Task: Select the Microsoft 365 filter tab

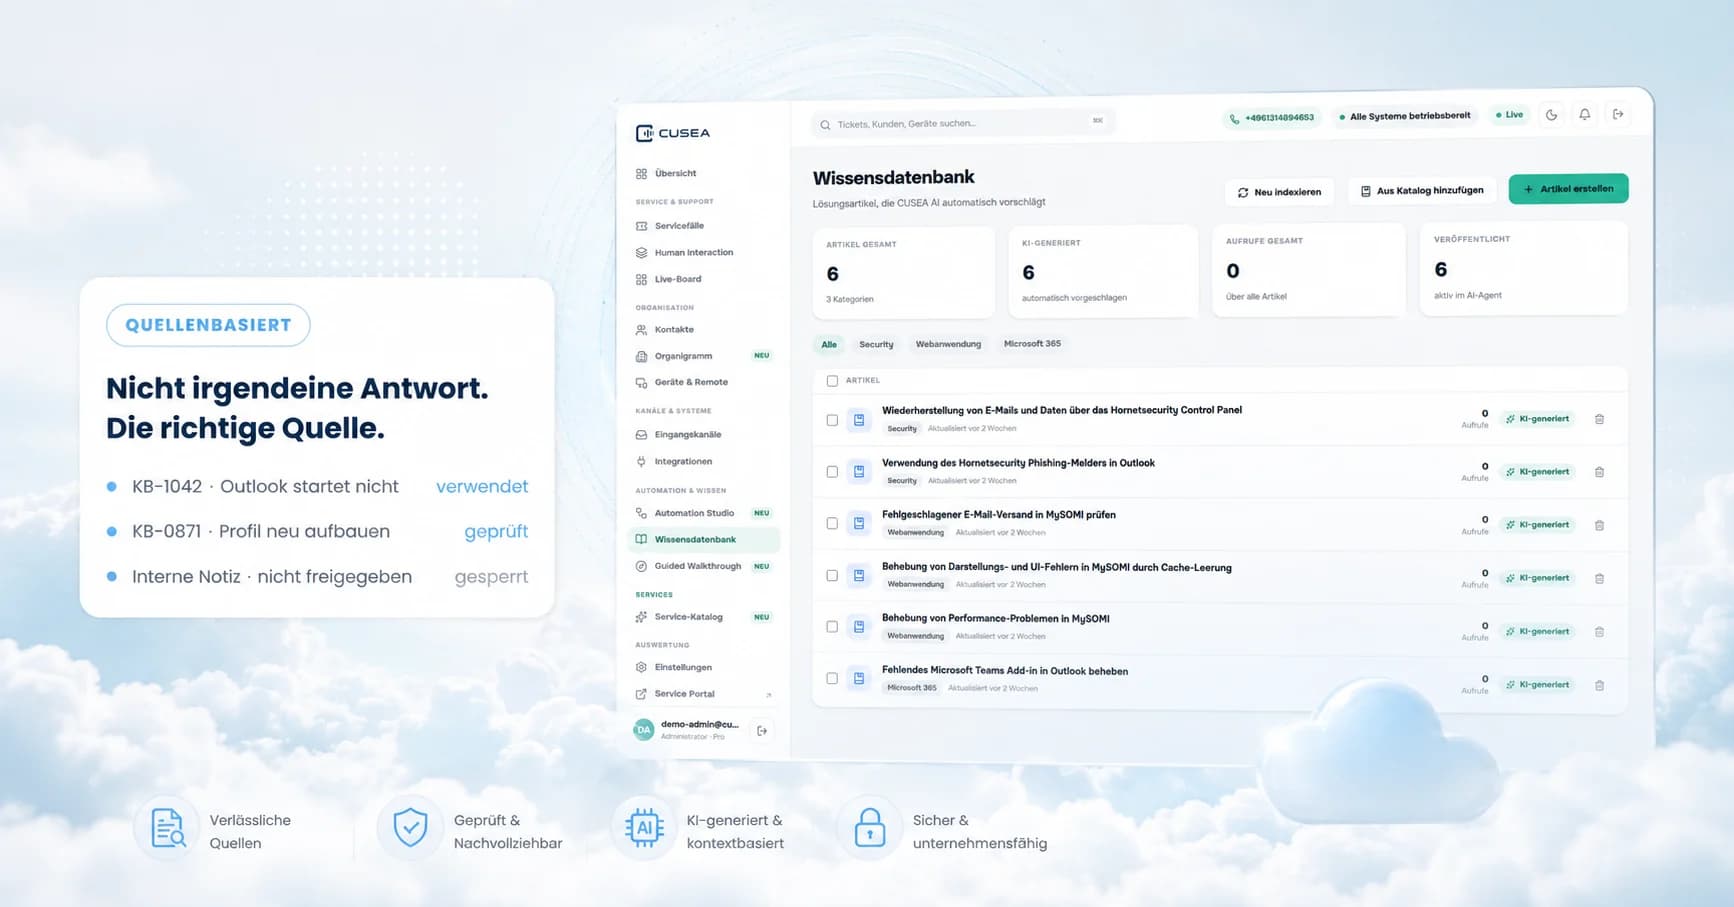Action: [1032, 344]
